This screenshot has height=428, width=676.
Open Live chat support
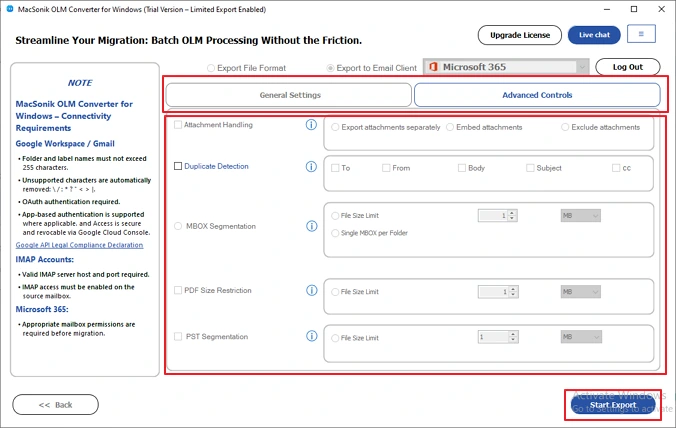click(594, 35)
